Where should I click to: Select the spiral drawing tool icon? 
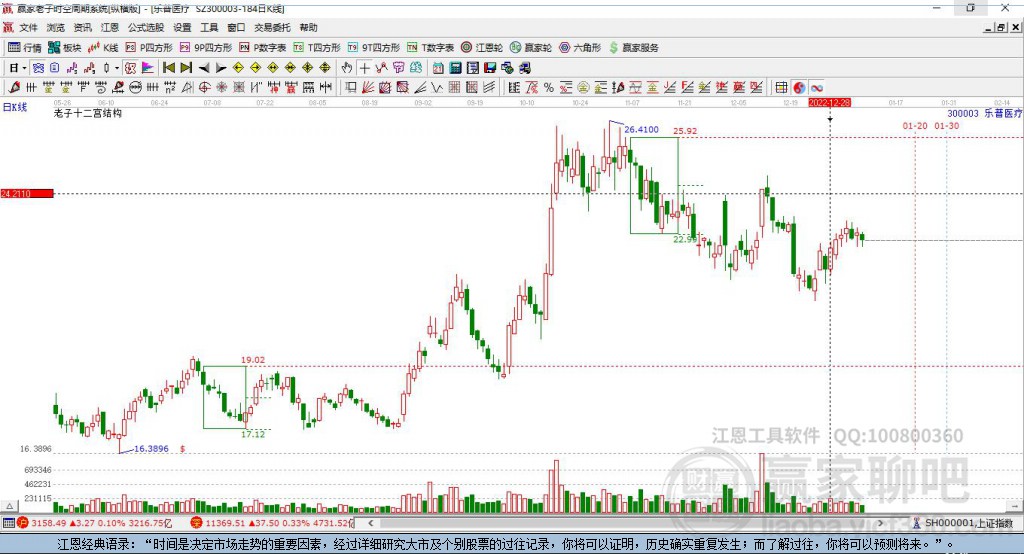tap(101, 88)
